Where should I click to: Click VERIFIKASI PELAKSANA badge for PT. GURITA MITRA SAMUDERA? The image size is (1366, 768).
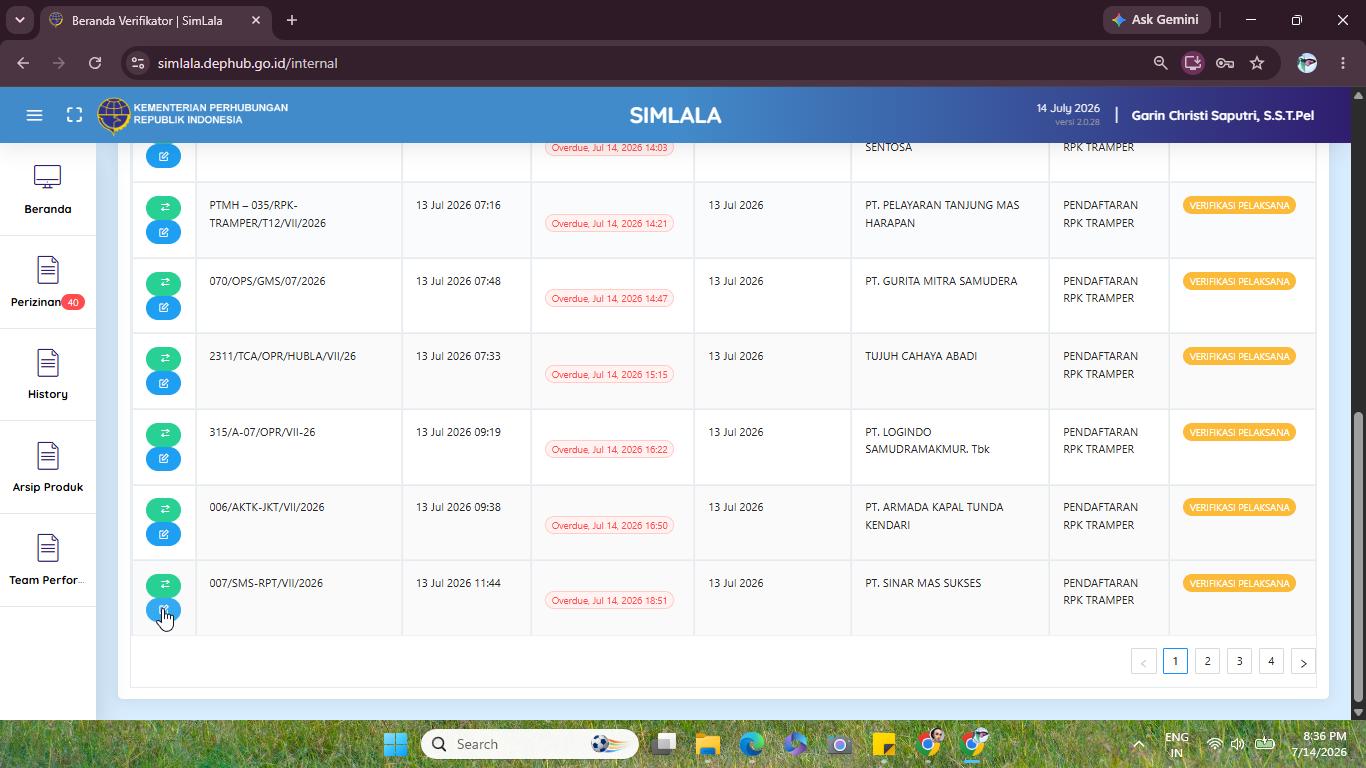coord(1239,281)
